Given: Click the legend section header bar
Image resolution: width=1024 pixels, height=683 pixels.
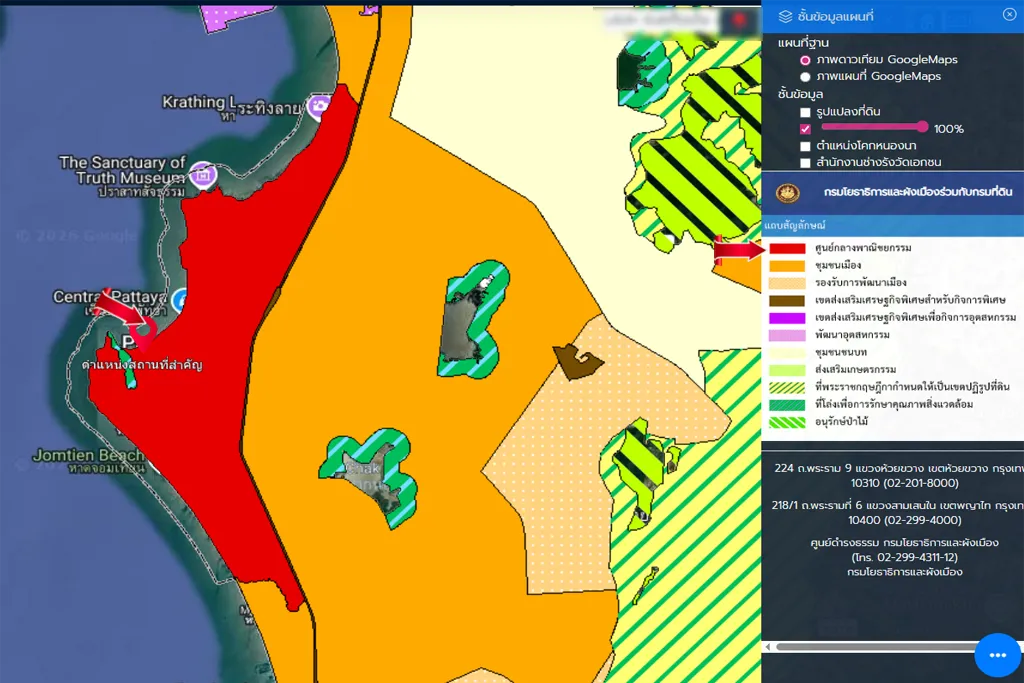Looking at the screenshot, I should (x=892, y=227).
